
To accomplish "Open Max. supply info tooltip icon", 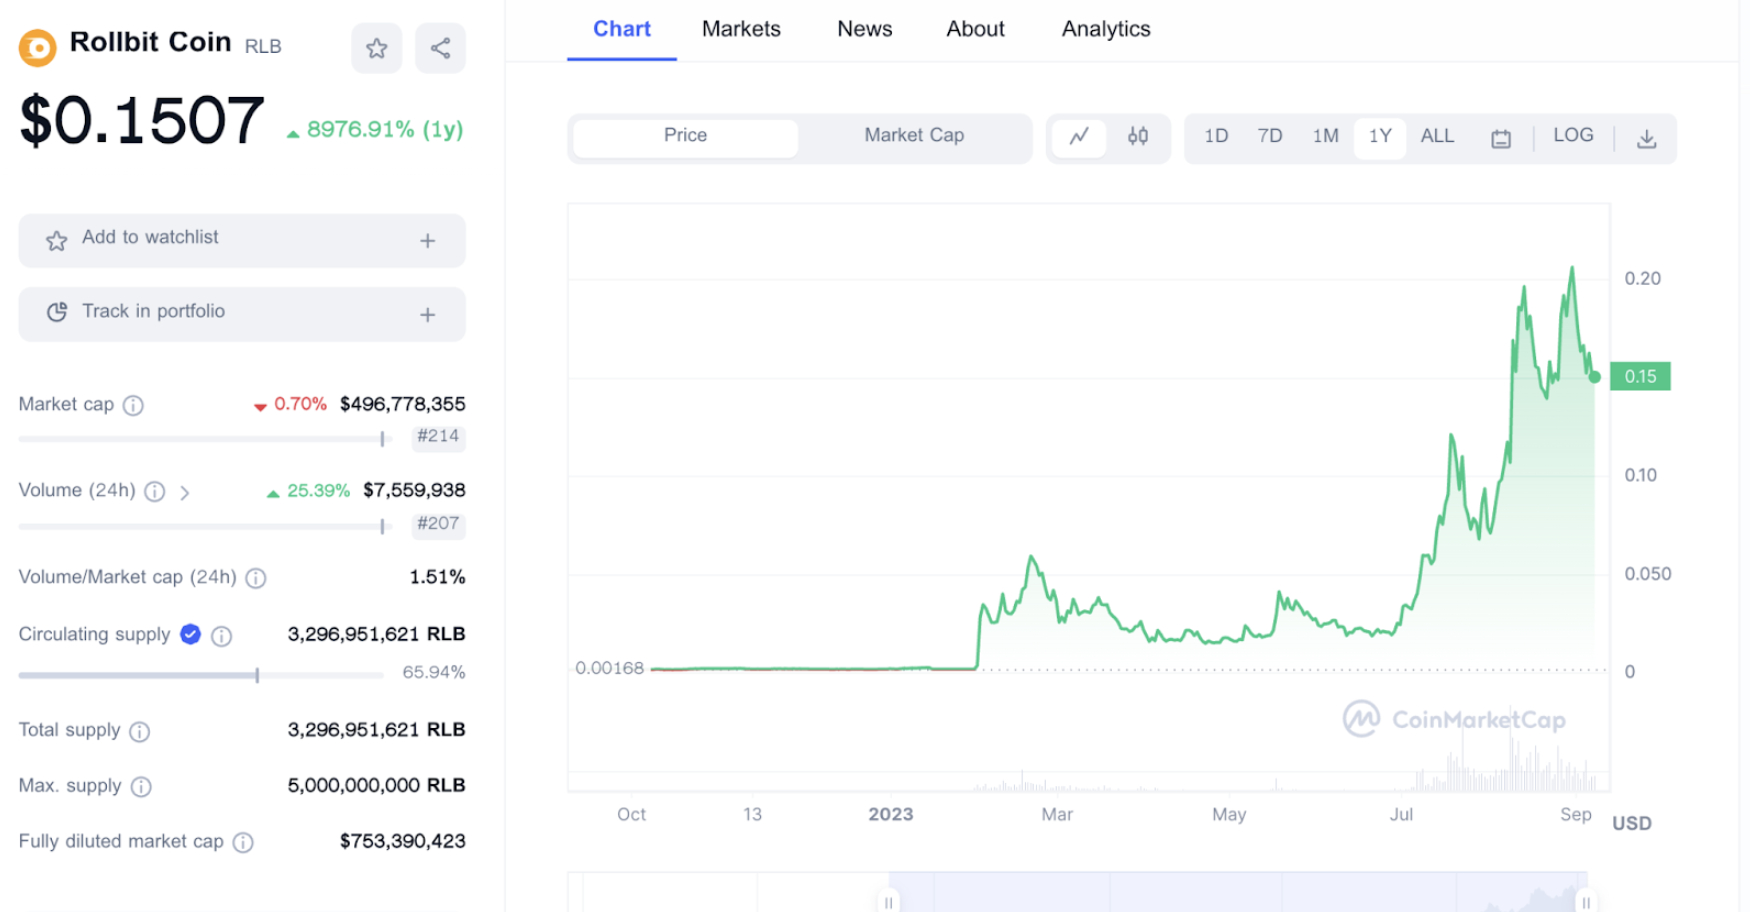I will [141, 787].
